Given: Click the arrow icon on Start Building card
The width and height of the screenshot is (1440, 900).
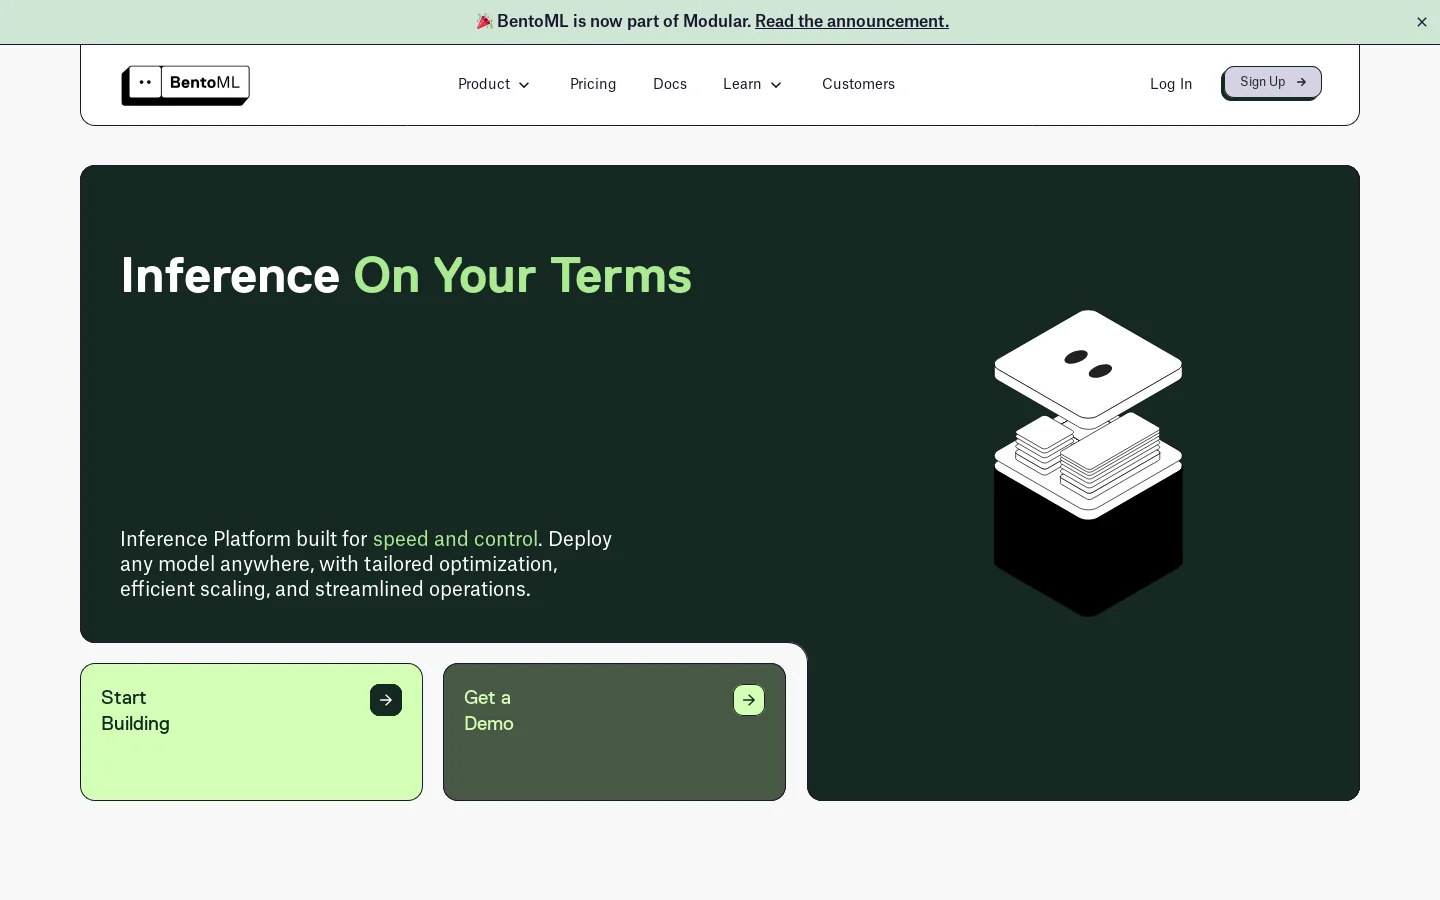Looking at the screenshot, I should pyautogui.click(x=386, y=700).
